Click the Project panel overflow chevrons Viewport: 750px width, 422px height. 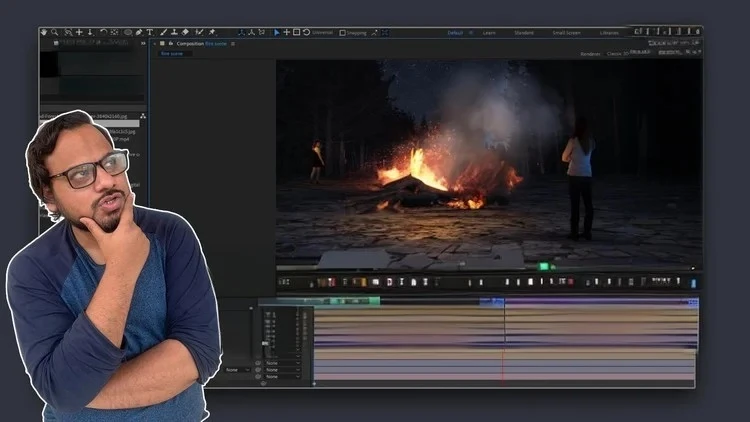(142, 44)
